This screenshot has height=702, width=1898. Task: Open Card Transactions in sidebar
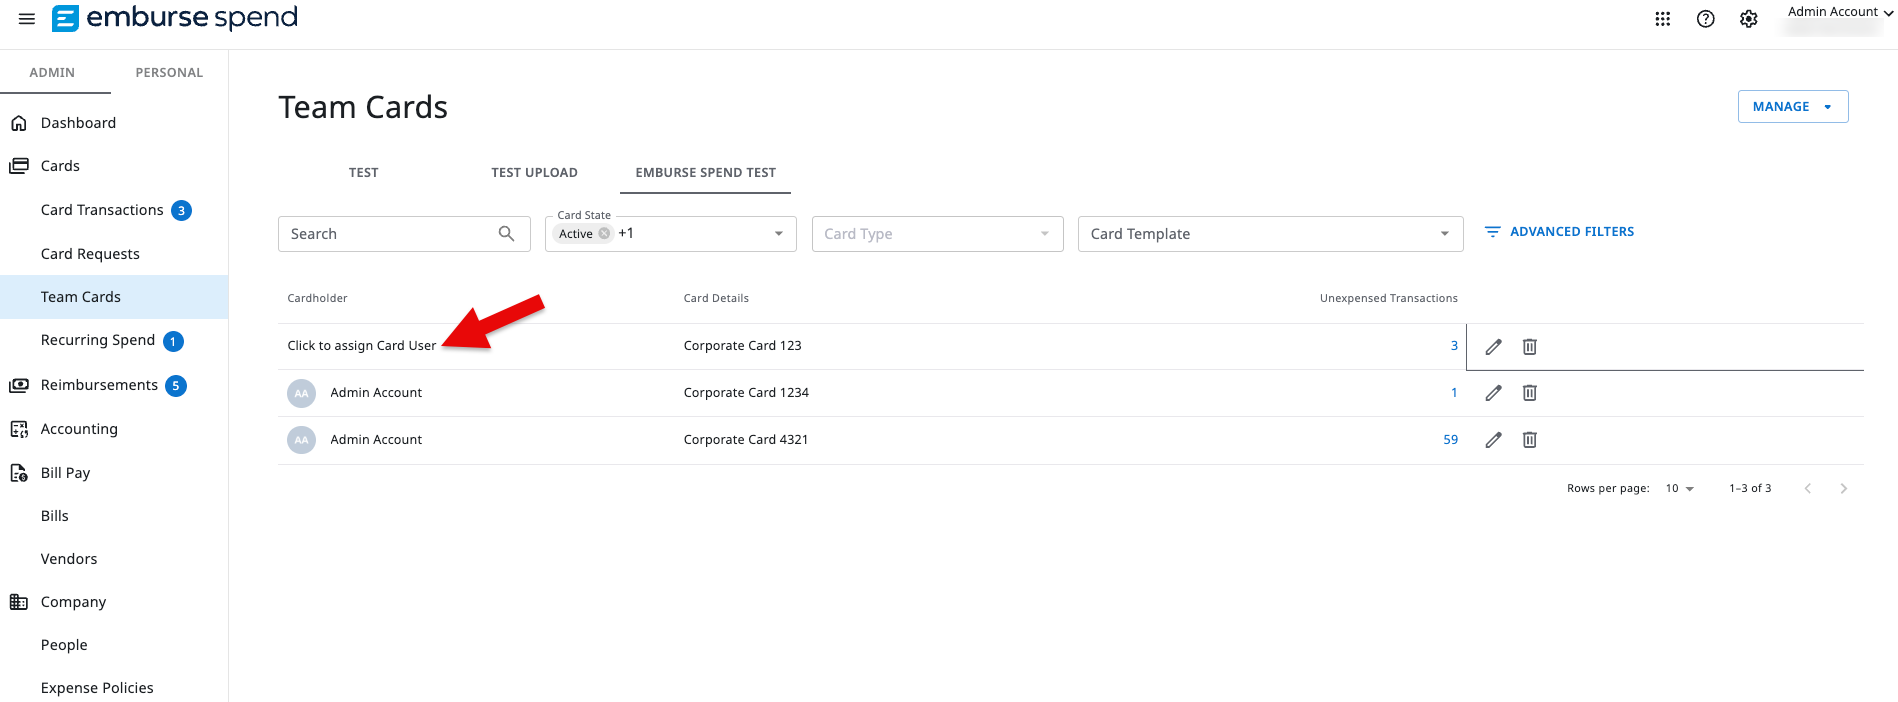point(102,210)
